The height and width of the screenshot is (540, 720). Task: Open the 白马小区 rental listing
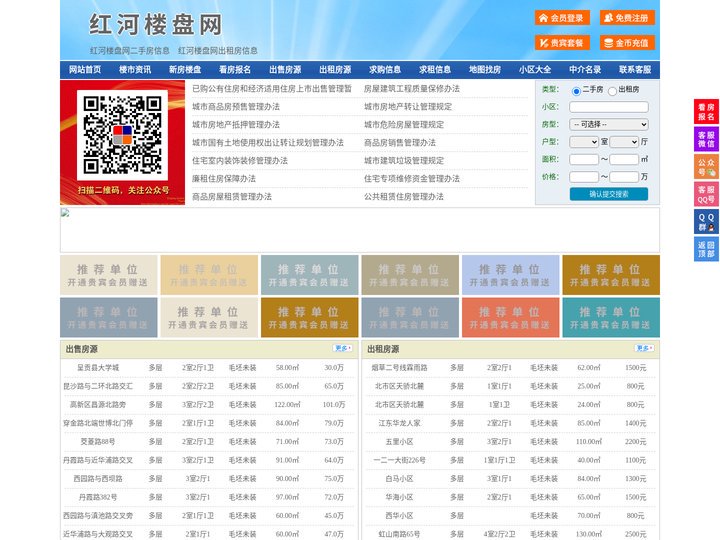[x=399, y=479]
